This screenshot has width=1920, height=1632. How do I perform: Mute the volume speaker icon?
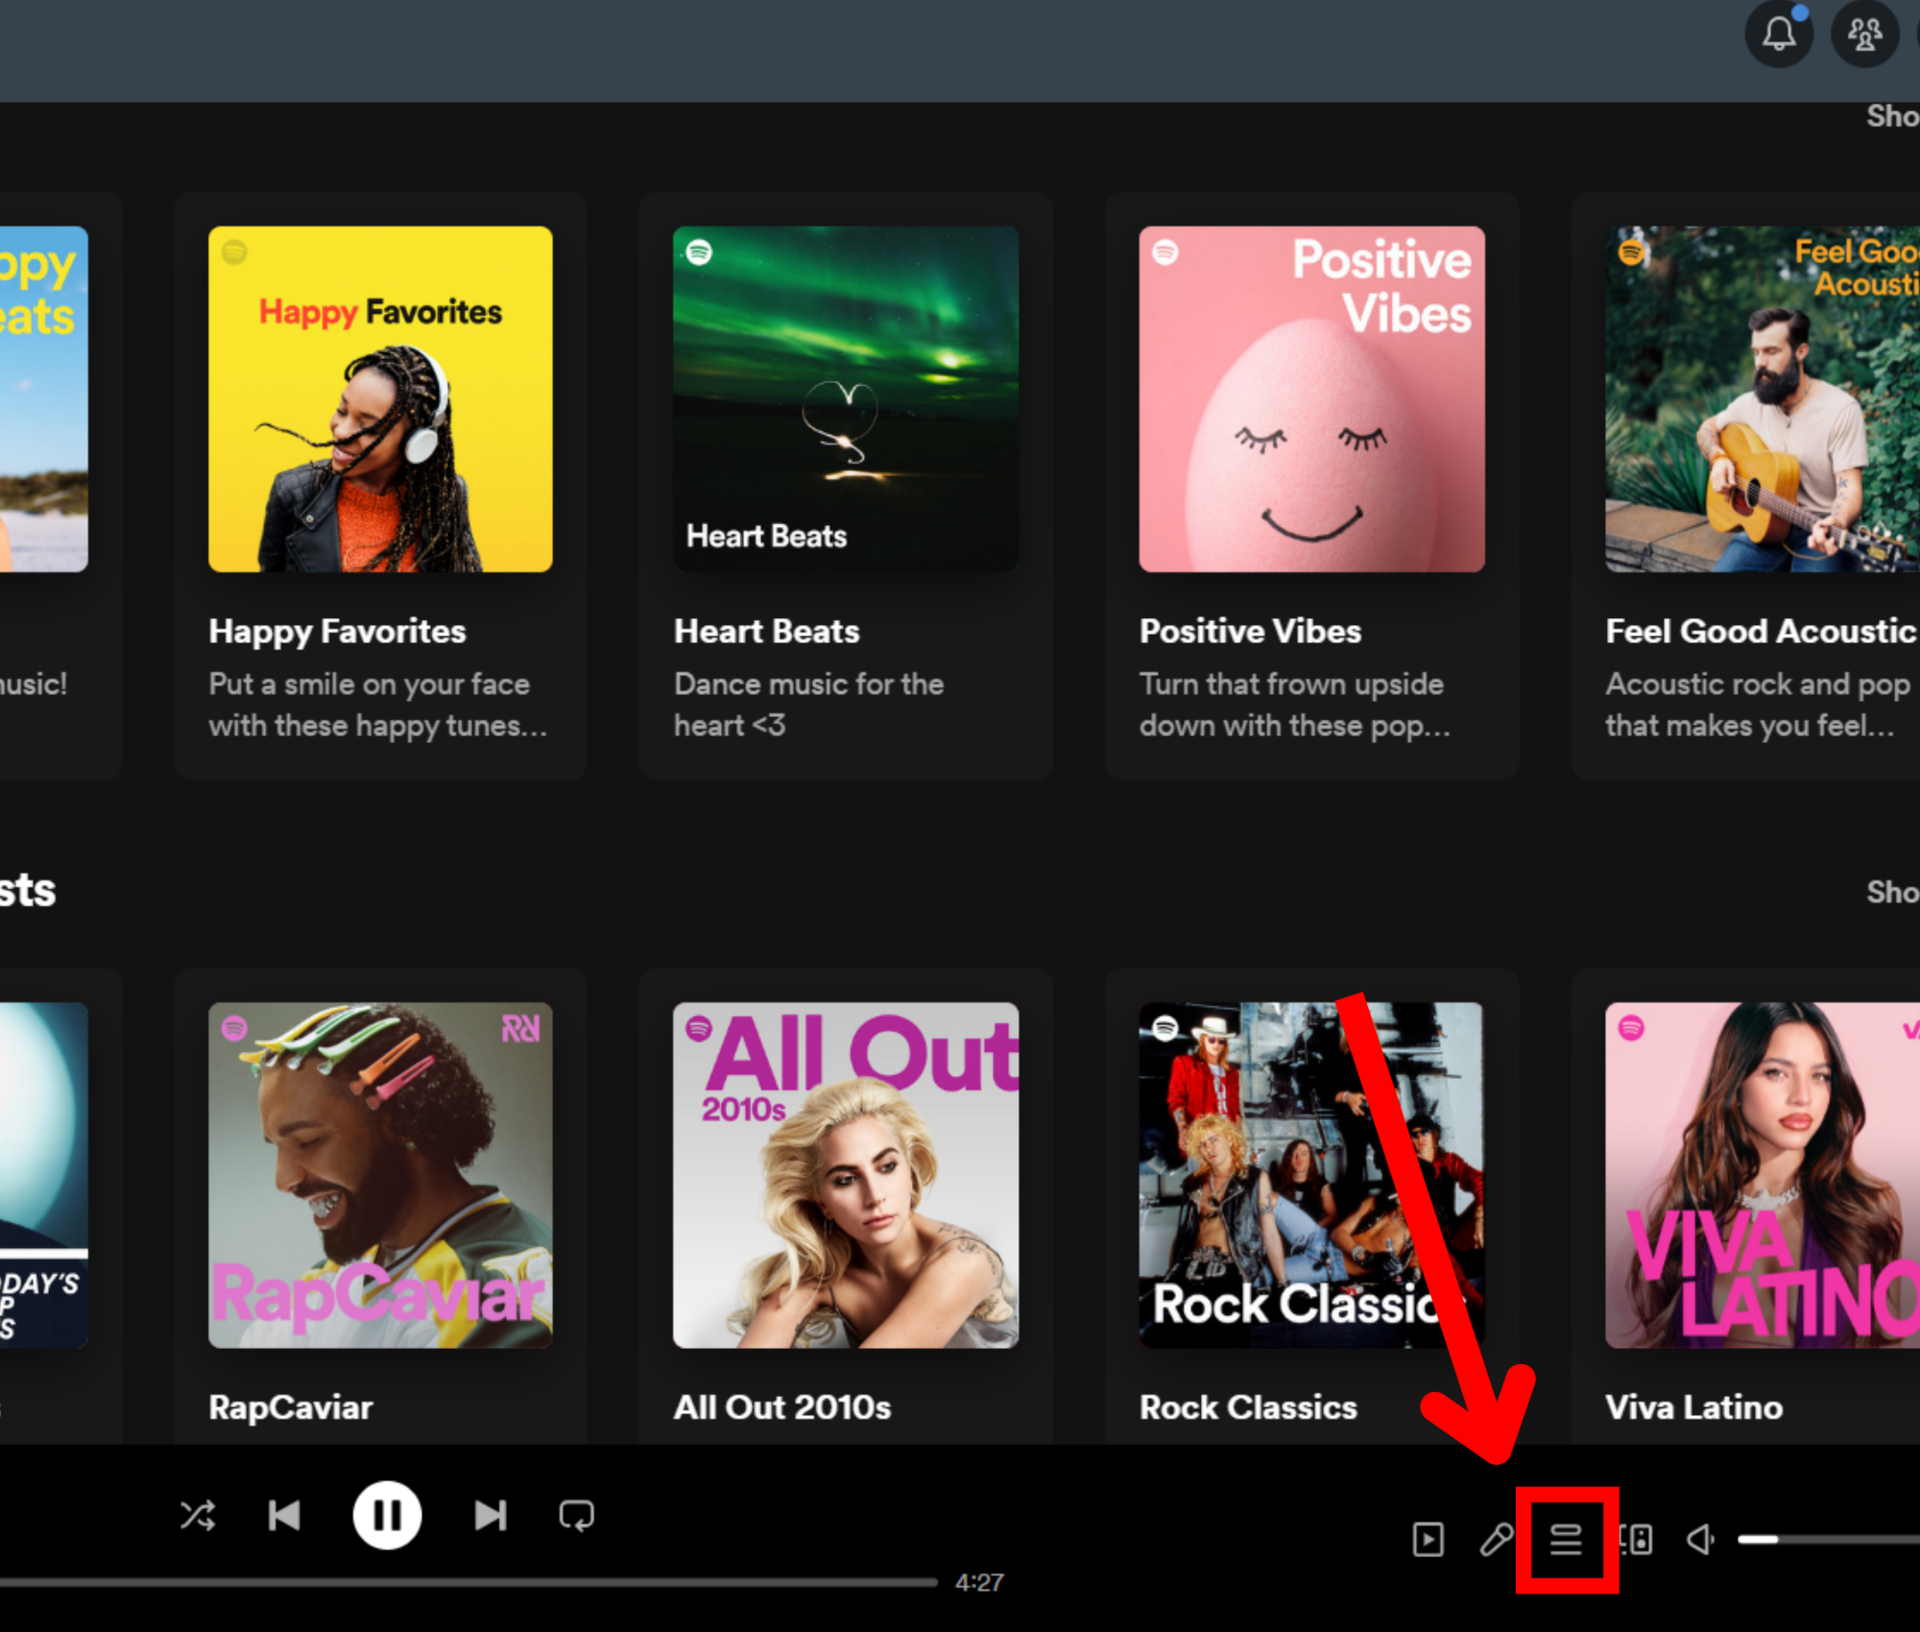[x=1701, y=1539]
